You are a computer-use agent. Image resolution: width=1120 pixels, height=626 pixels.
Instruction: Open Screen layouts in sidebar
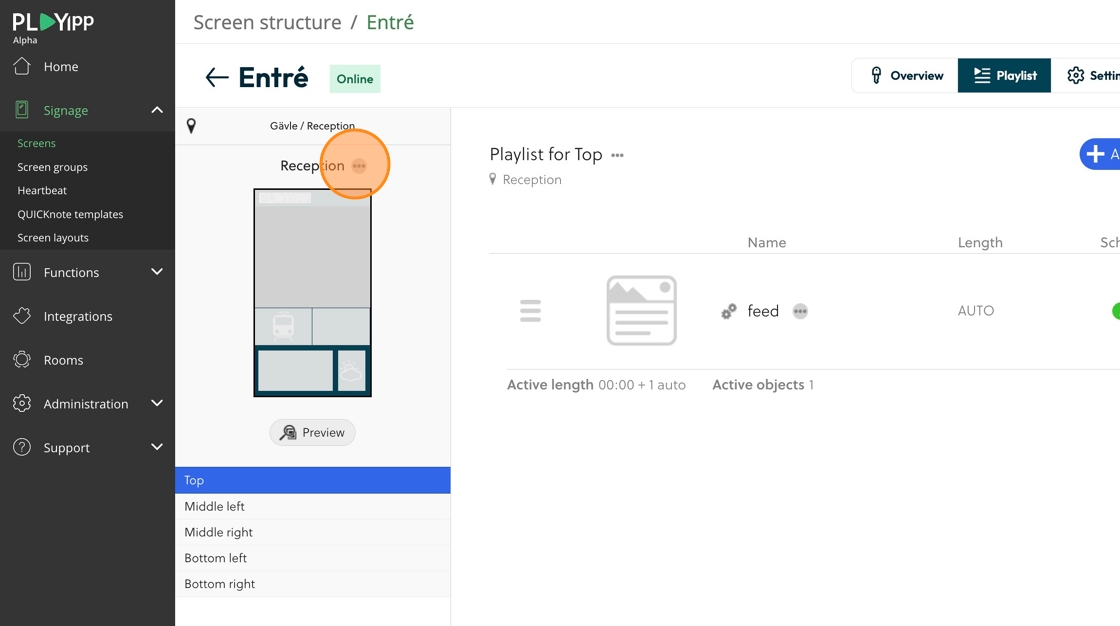53,237
